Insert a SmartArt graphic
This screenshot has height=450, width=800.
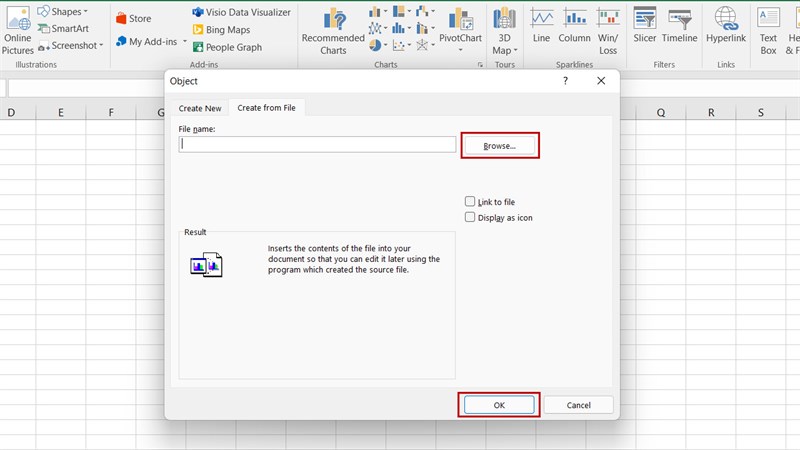(x=63, y=29)
